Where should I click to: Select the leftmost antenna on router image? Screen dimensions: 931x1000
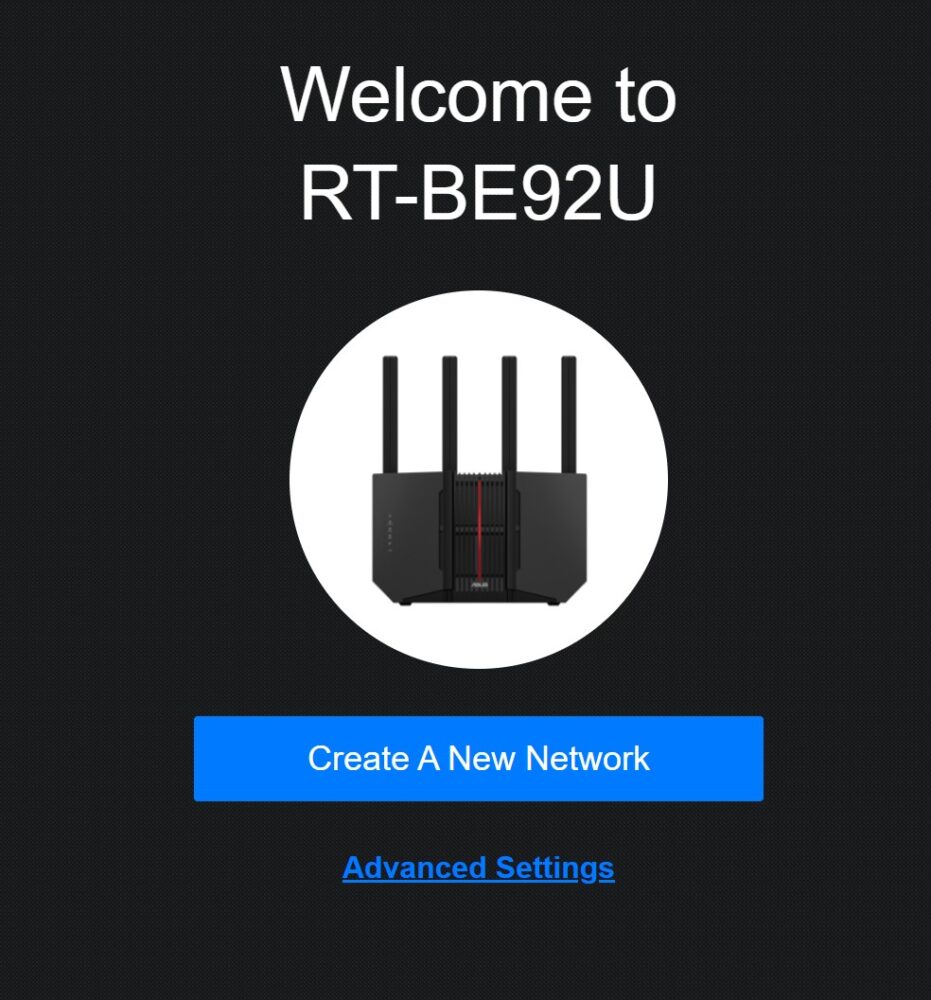pyautogui.click(x=390, y=415)
